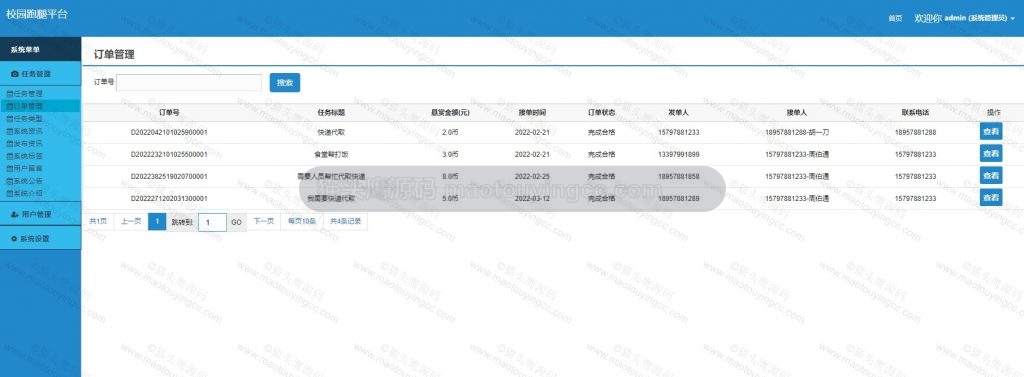This screenshot has height=377, width=1024.
Task: Click the 共1页 pagination entry
Action: click(98, 221)
